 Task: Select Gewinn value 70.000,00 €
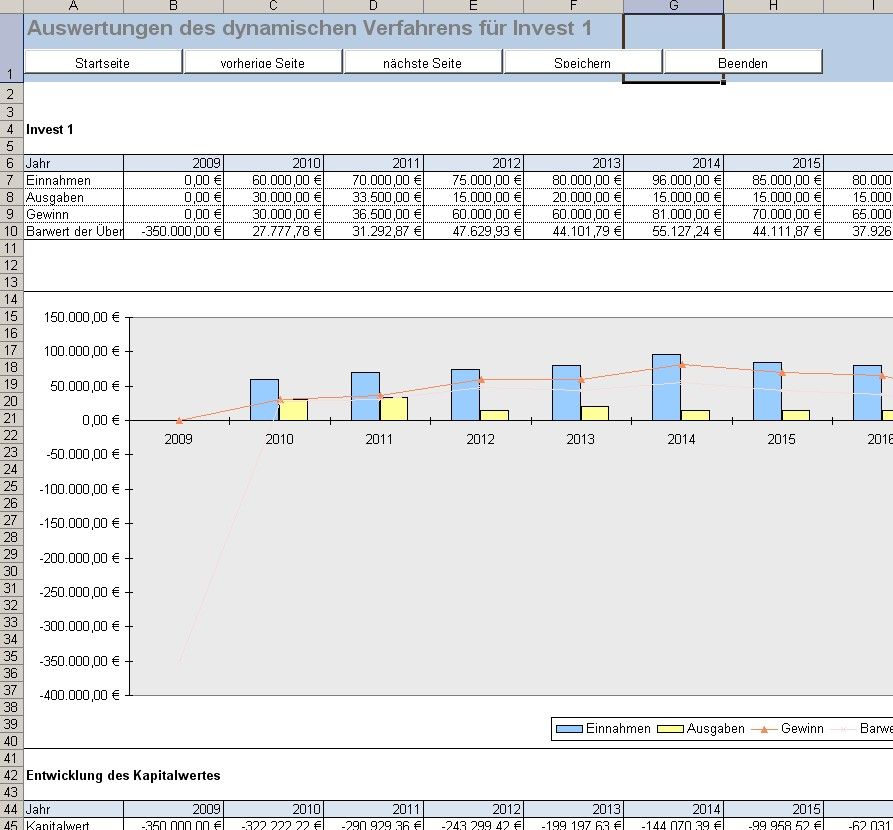point(773,214)
